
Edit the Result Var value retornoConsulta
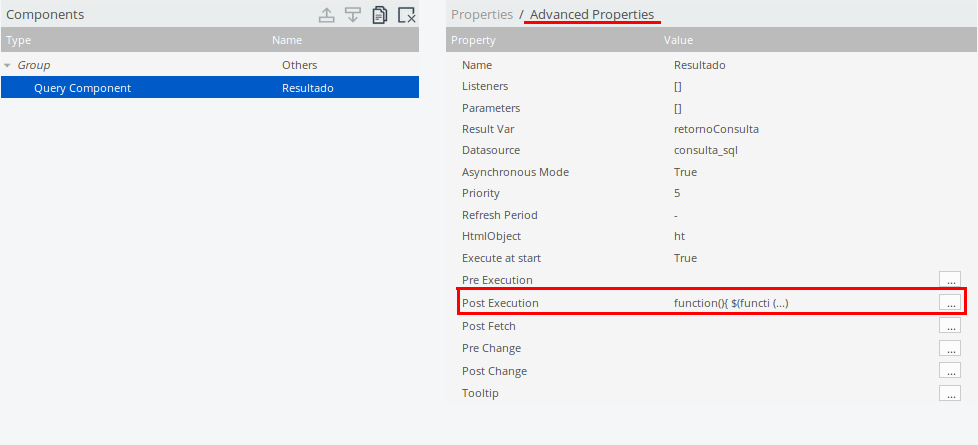717,129
